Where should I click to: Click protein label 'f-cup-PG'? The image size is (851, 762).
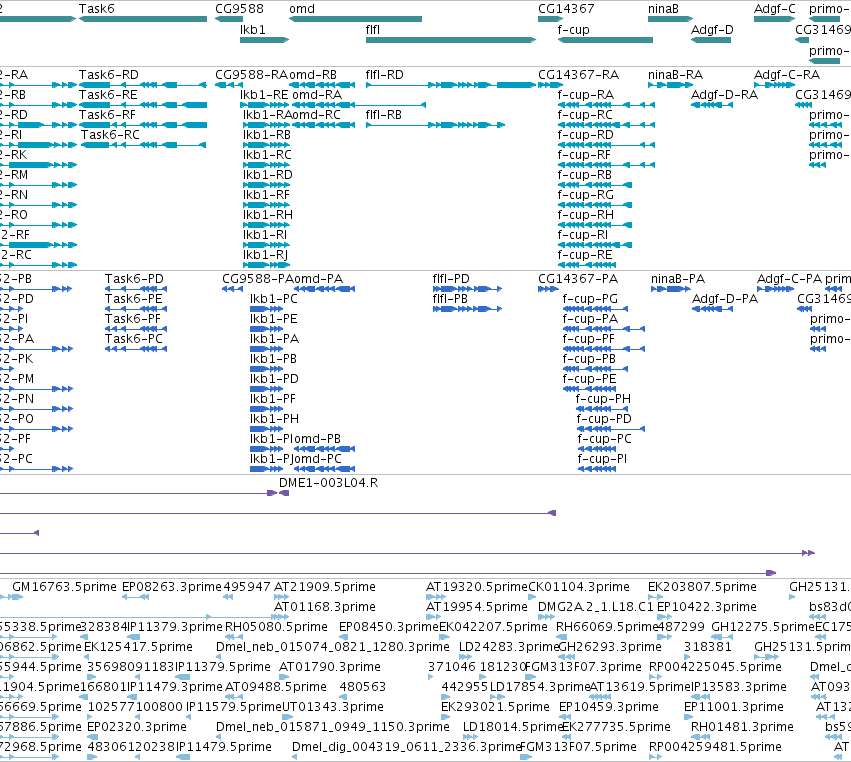point(590,299)
